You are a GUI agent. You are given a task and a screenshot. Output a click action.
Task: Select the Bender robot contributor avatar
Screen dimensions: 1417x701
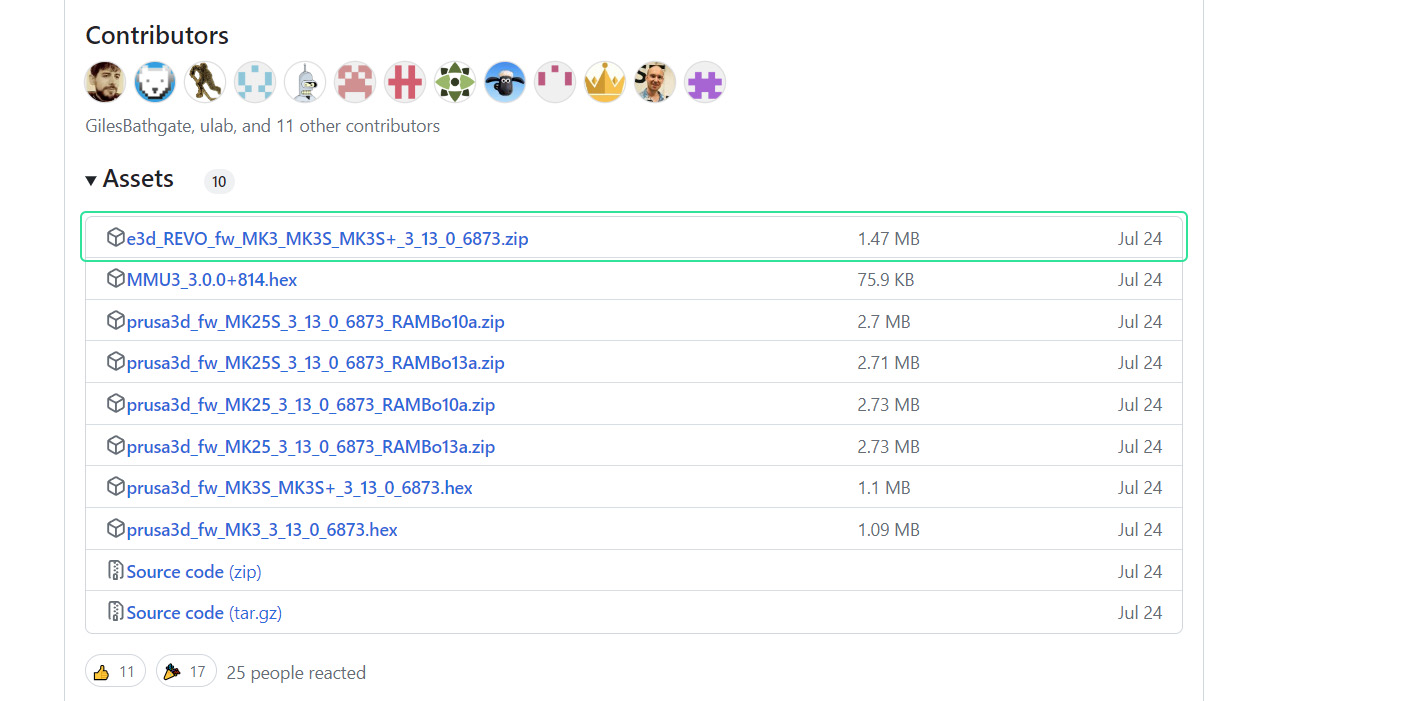pyautogui.click(x=305, y=82)
